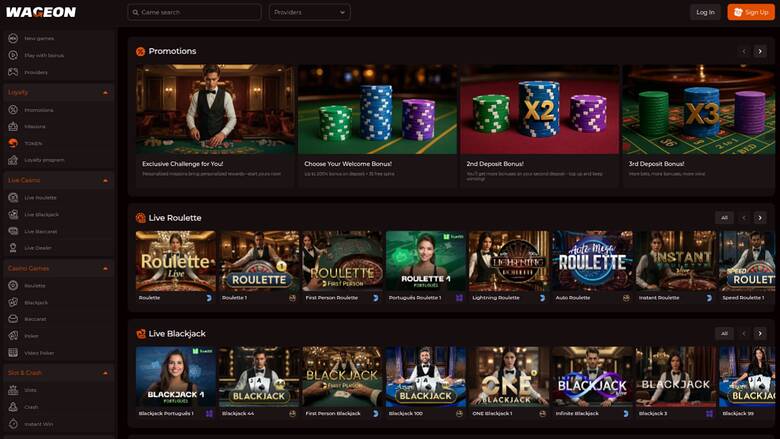780x439 pixels.
Task: Click the 'ONE Blackjack 1' caption text
Action: (492, 414)
